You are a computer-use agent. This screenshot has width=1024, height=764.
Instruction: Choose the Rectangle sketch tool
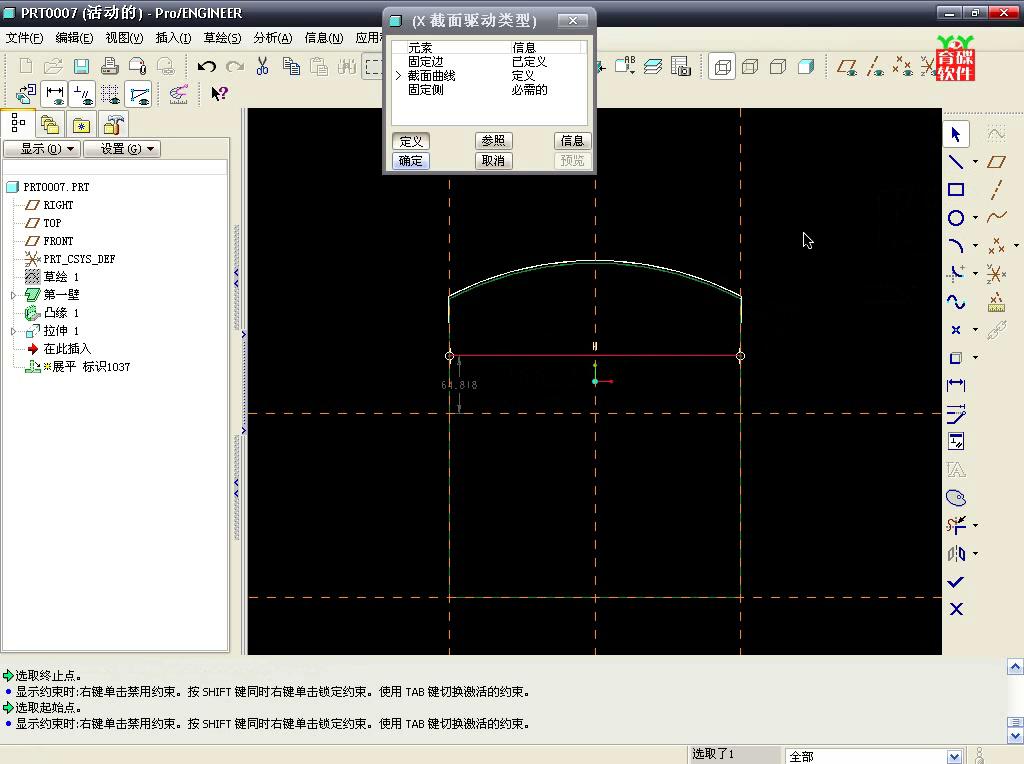point(956,190)
